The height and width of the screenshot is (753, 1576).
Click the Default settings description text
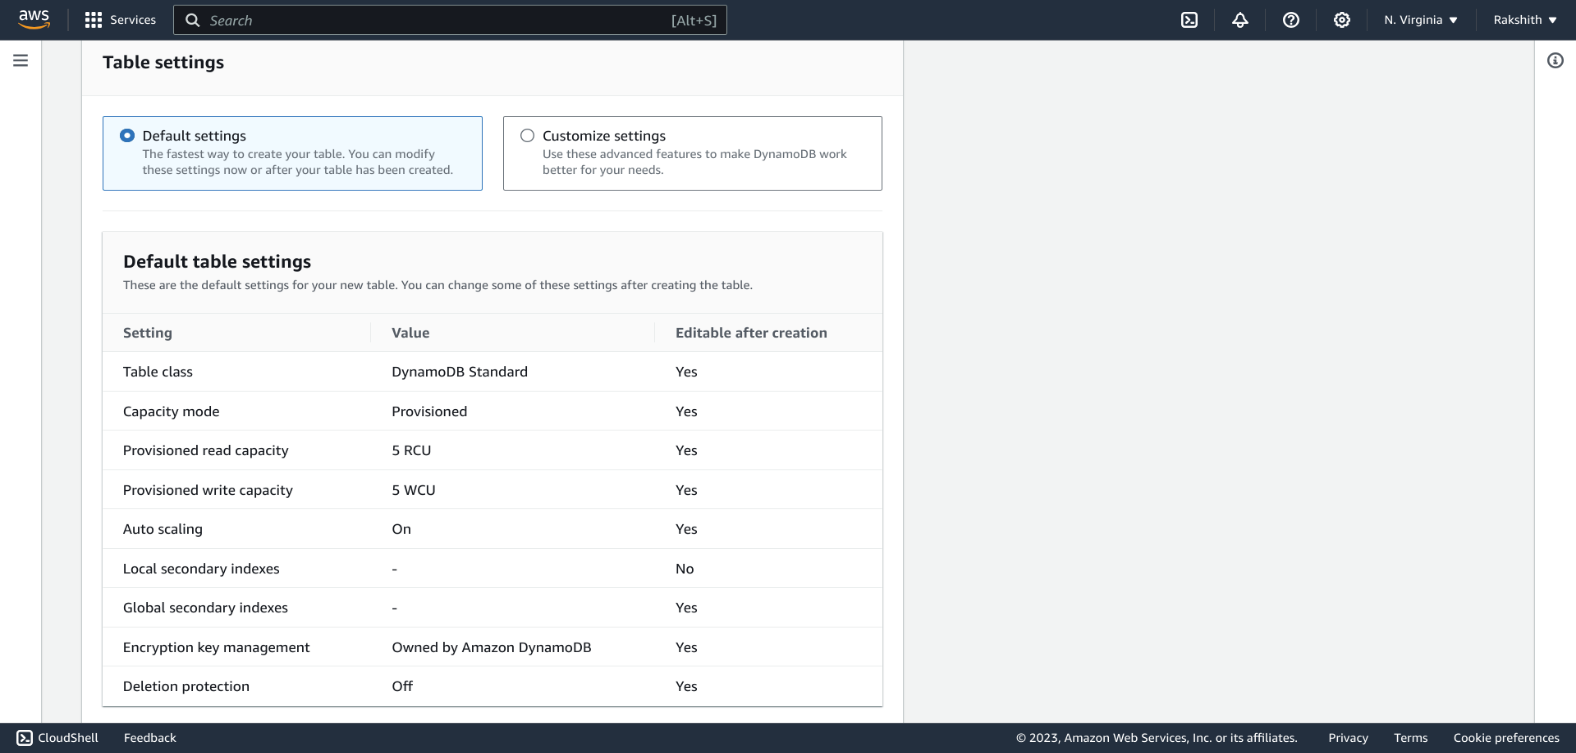297,162
